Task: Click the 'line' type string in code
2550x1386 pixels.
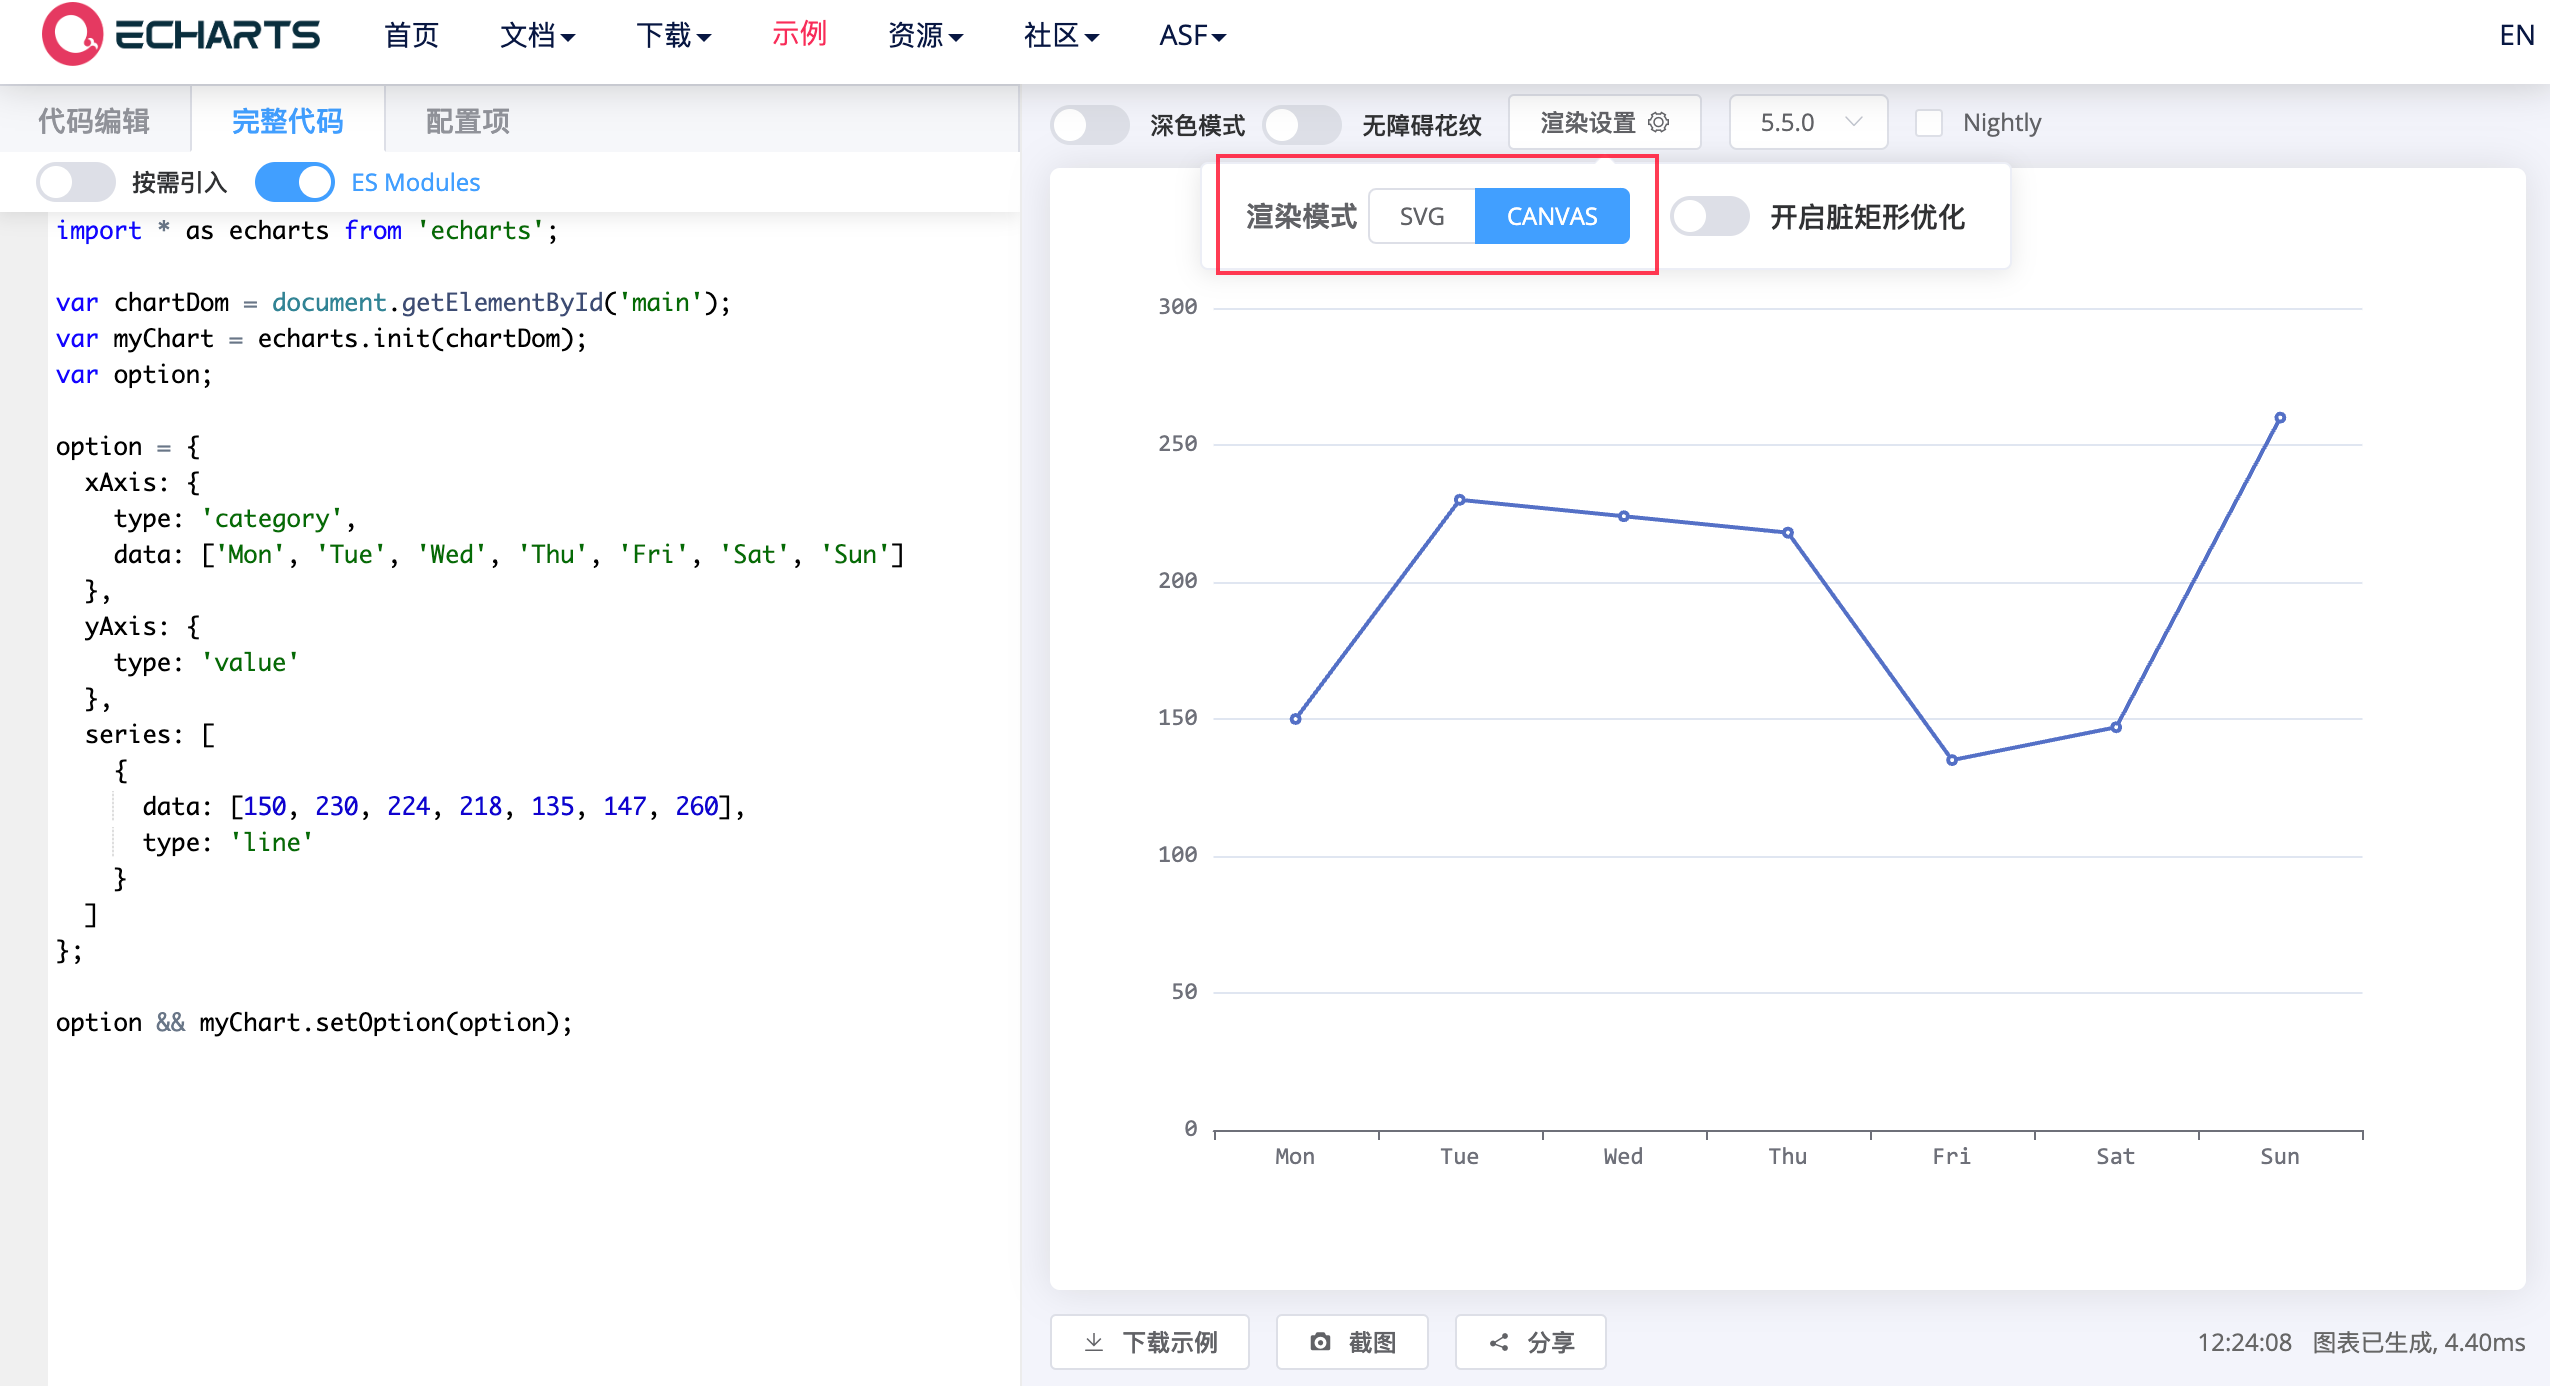Action: point(272,842)
